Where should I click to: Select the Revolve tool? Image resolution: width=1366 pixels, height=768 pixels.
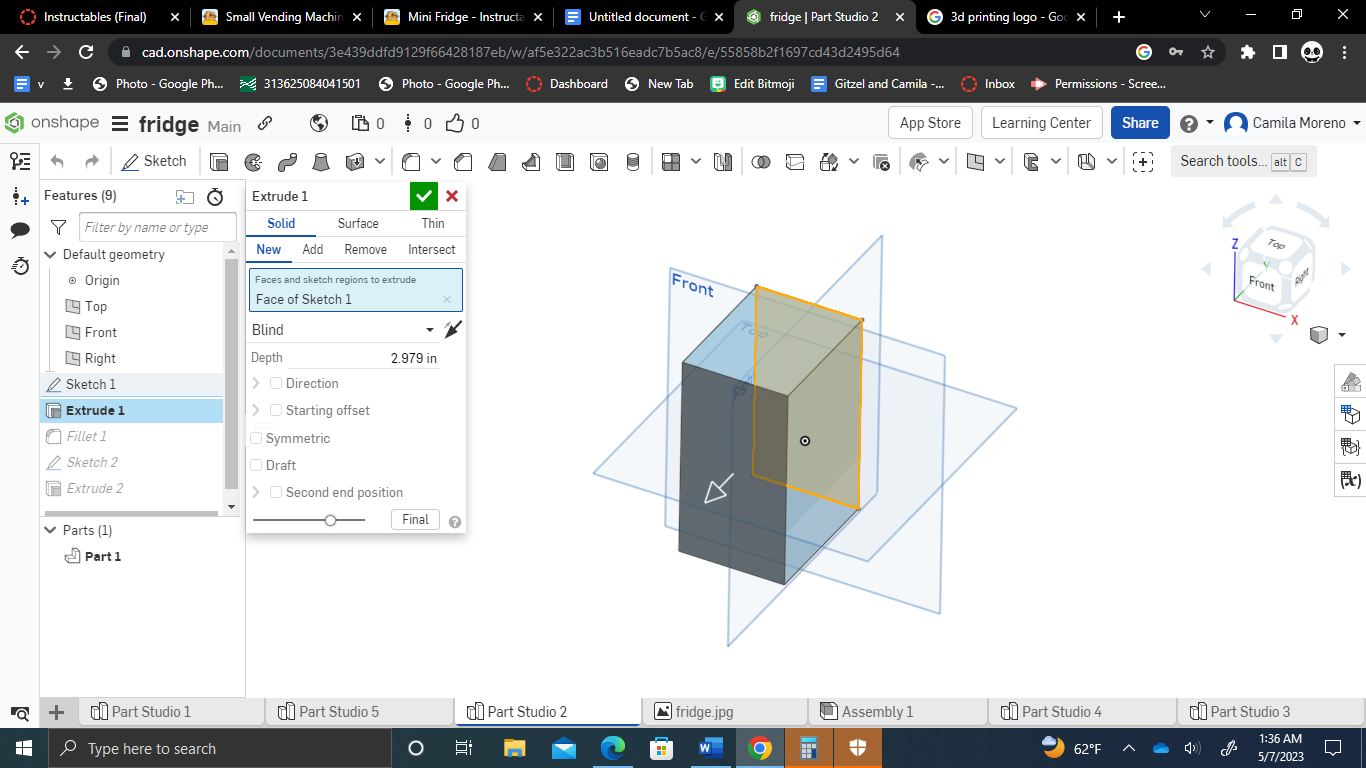coord(253,160)
